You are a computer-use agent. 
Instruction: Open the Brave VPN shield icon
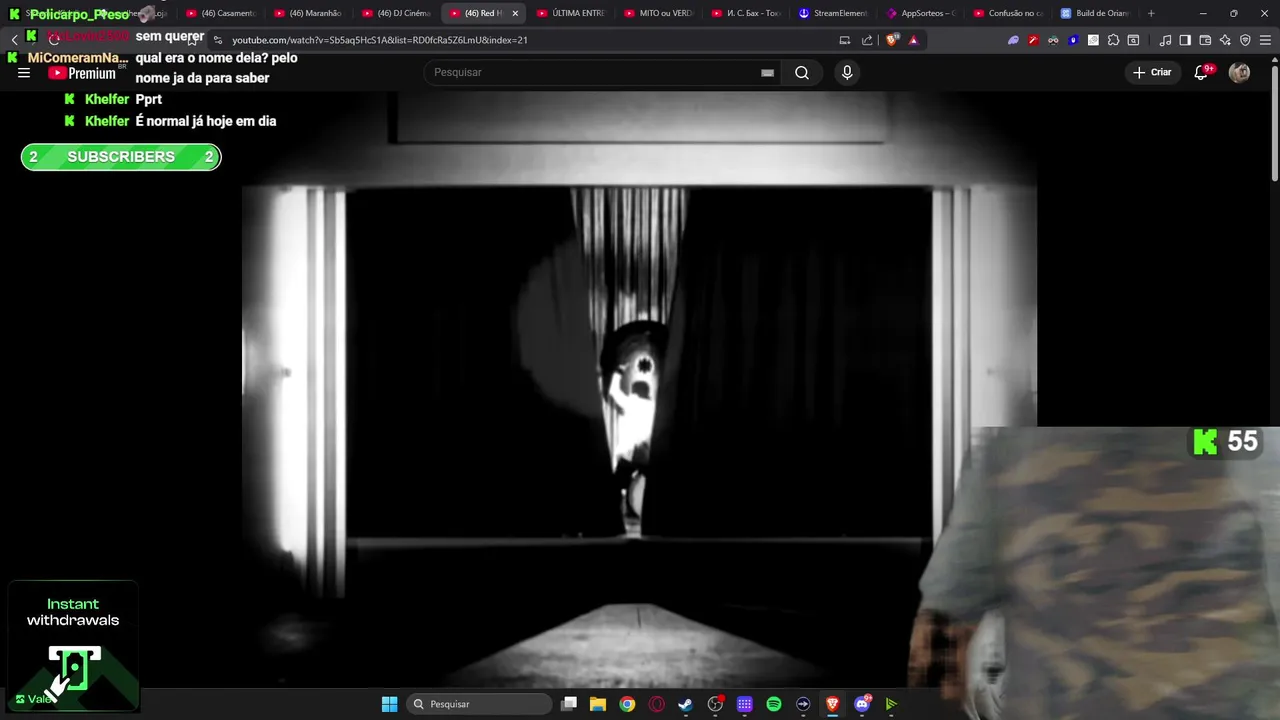pyautogui.click(x=1245, y=40)
